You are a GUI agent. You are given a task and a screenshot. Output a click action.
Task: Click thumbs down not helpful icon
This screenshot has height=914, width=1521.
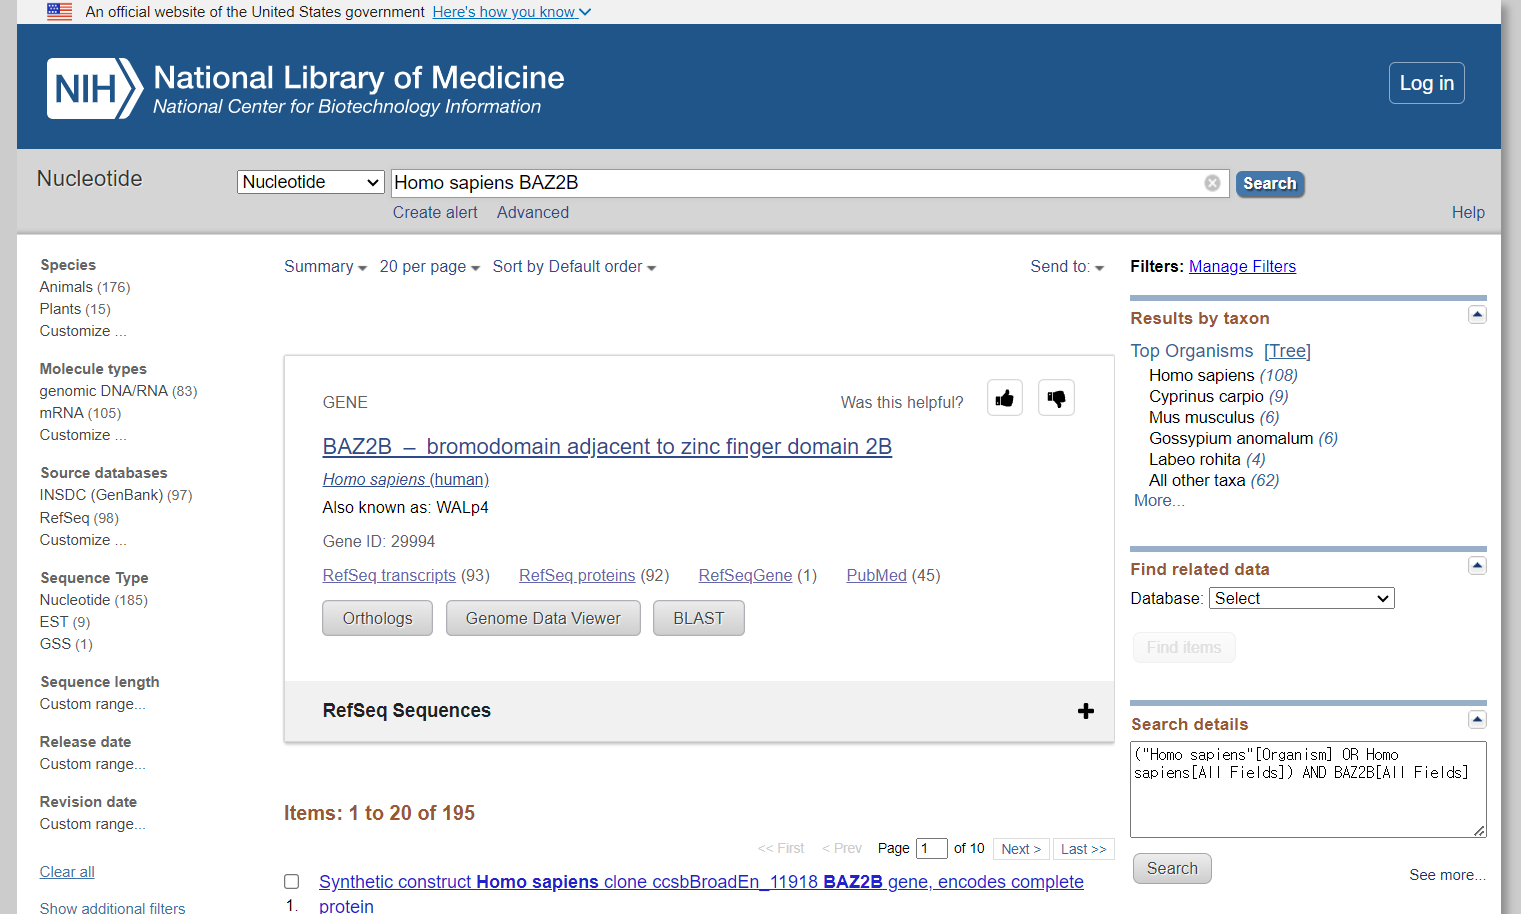[1056, 398]
